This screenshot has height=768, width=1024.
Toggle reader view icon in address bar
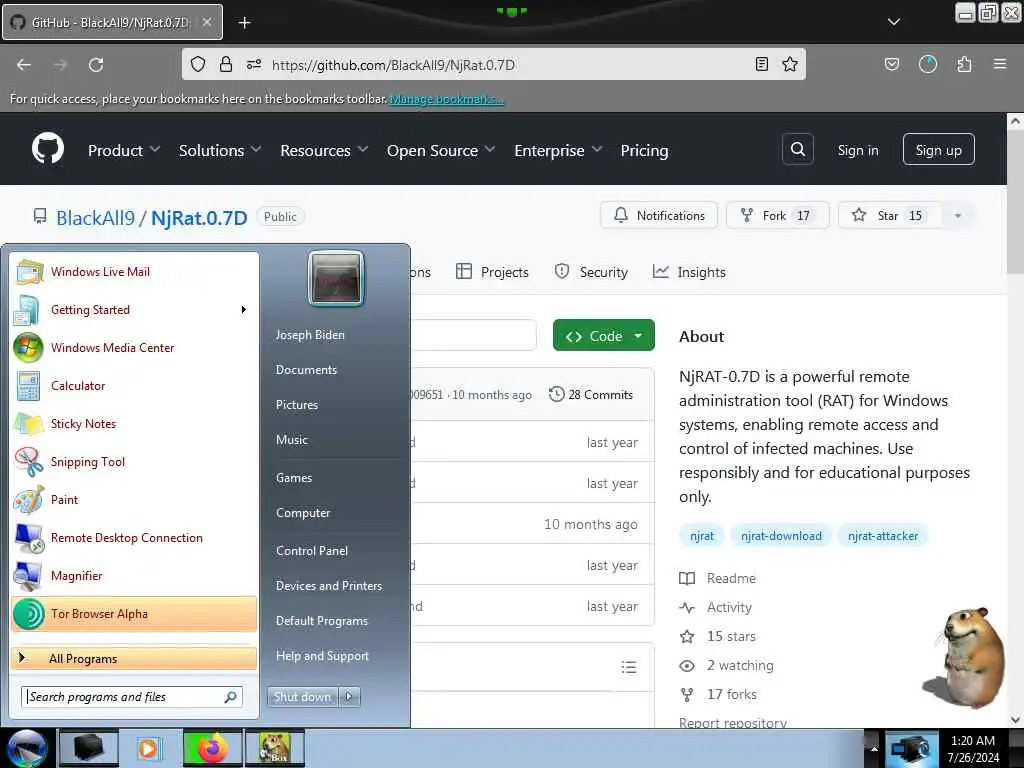pos(761,64)
